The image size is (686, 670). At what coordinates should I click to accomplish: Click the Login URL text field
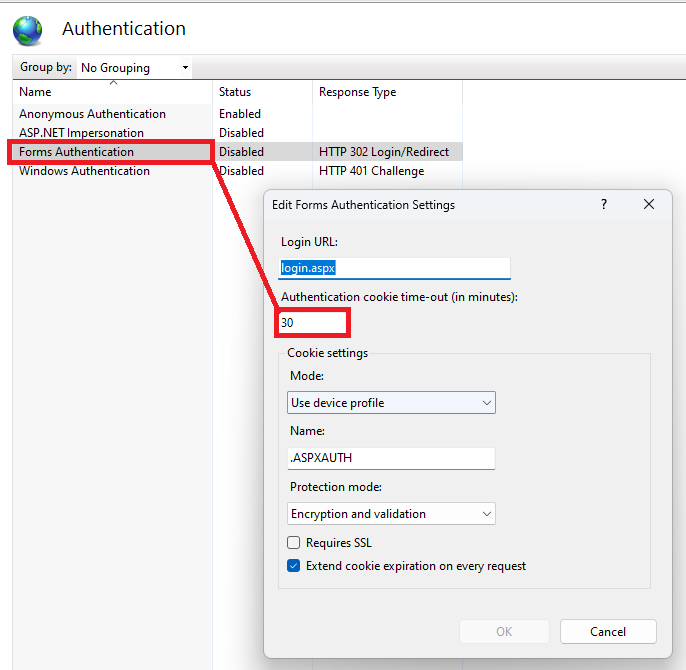[395, 268]
